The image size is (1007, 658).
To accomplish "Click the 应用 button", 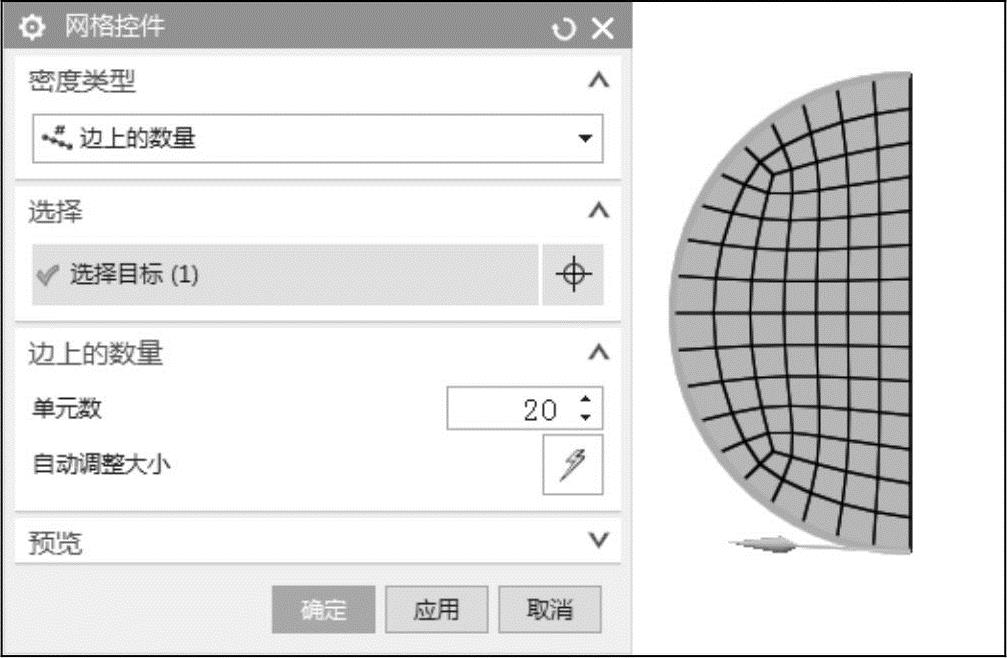I will [436, 610].
